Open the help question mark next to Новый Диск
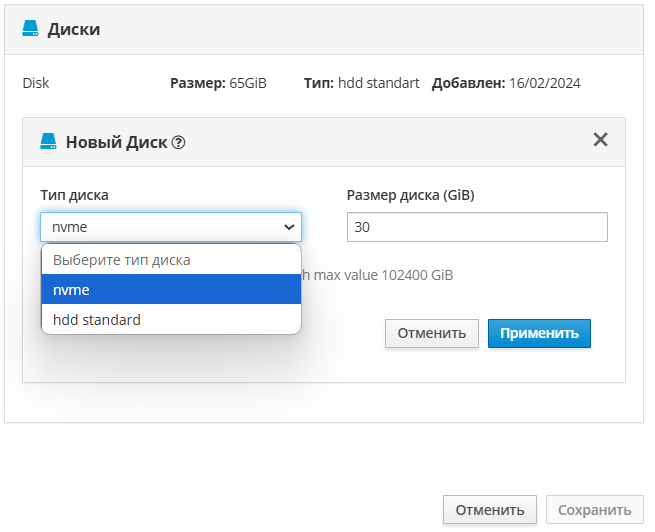The width and height of the screenshot is (655, 532). click(x=178, y=142)
